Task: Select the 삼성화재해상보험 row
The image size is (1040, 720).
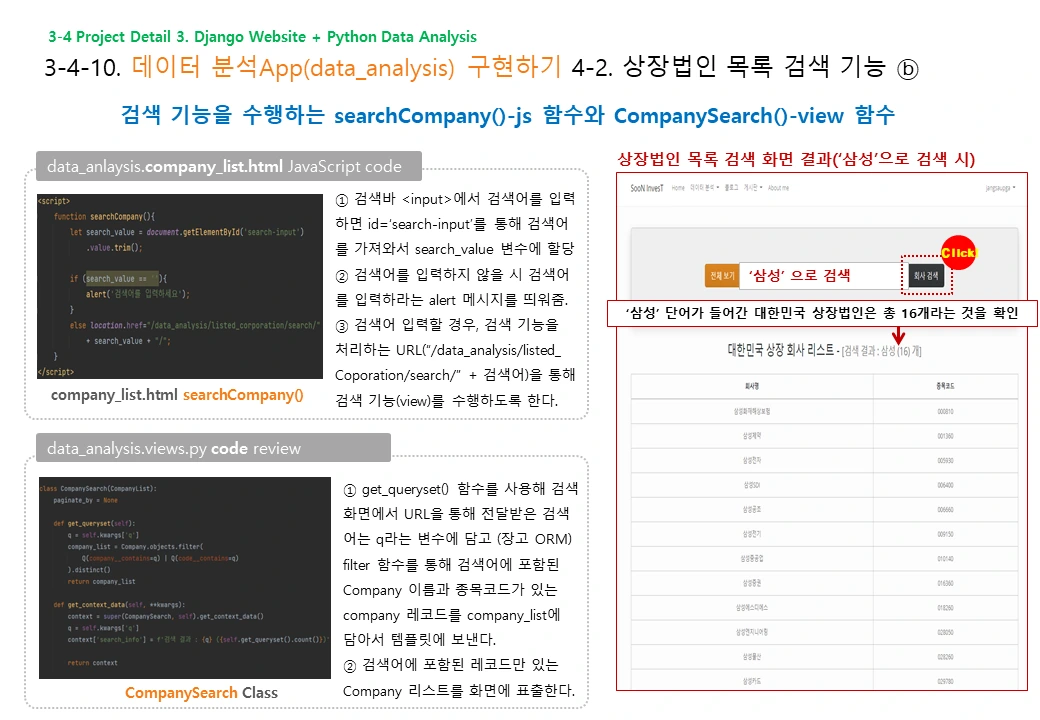Action: pos(824,412)
